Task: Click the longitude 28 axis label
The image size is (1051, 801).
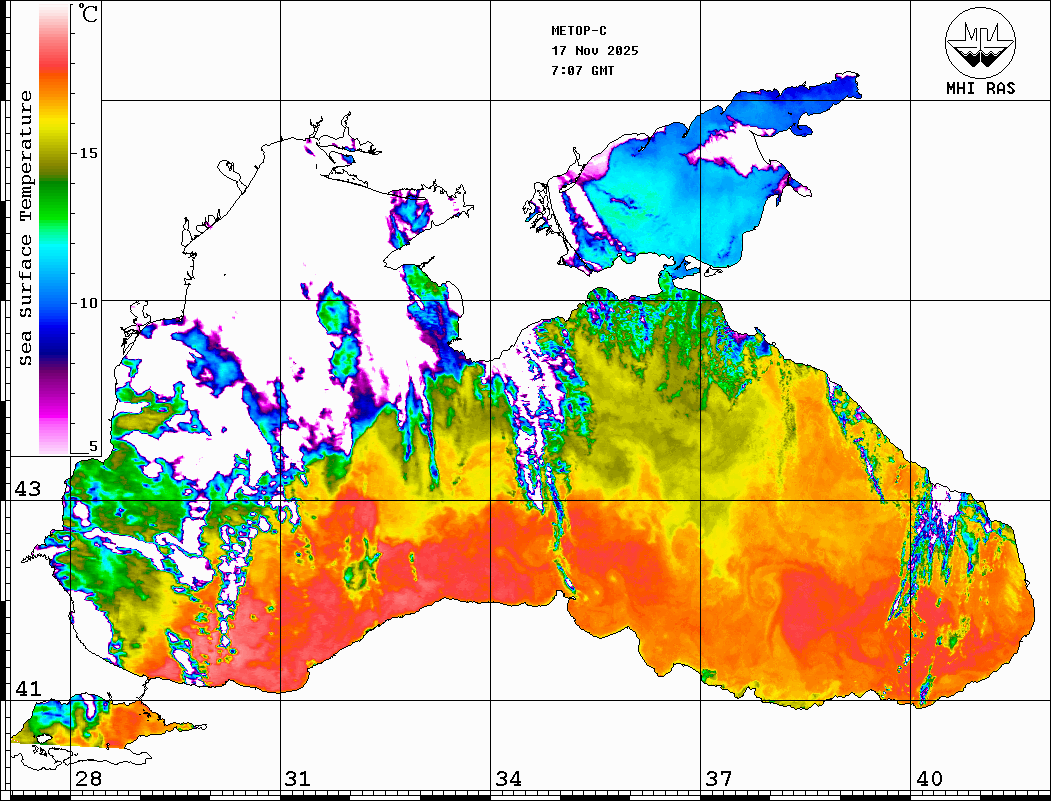Action: point(88,779)
